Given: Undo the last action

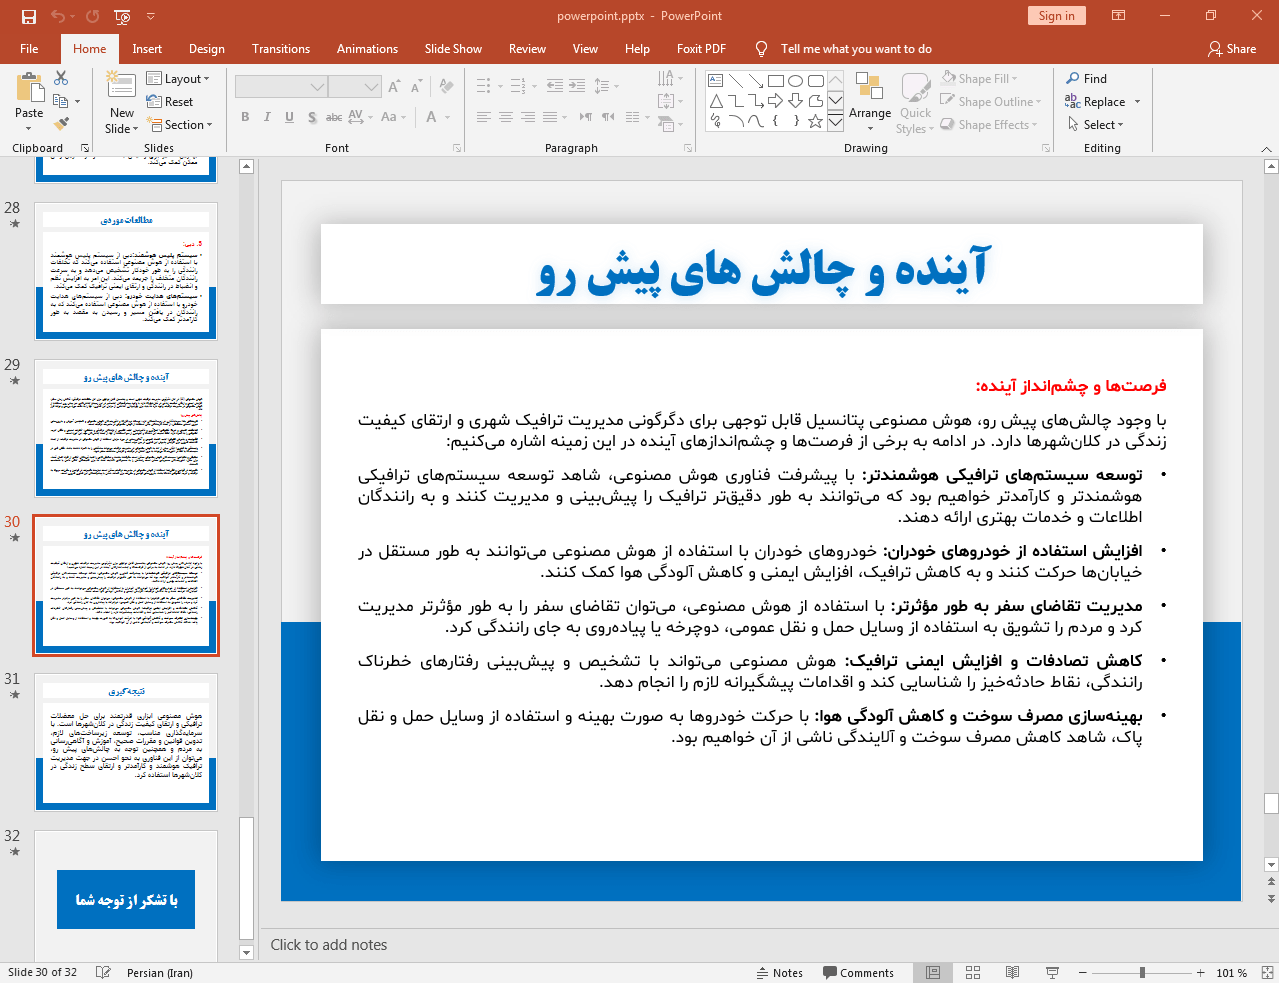Looking at the screenshot, I should pyautogui.click(x=58, y=16).
